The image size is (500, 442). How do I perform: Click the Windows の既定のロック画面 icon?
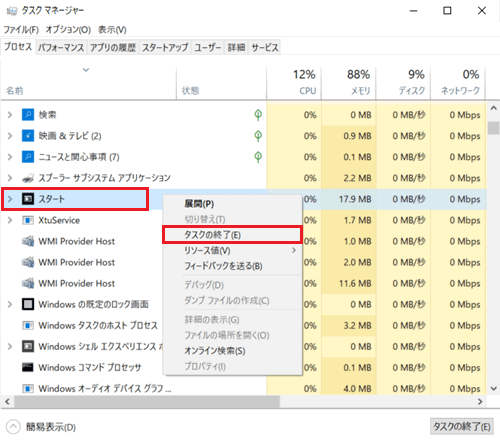tap(28, 304)
